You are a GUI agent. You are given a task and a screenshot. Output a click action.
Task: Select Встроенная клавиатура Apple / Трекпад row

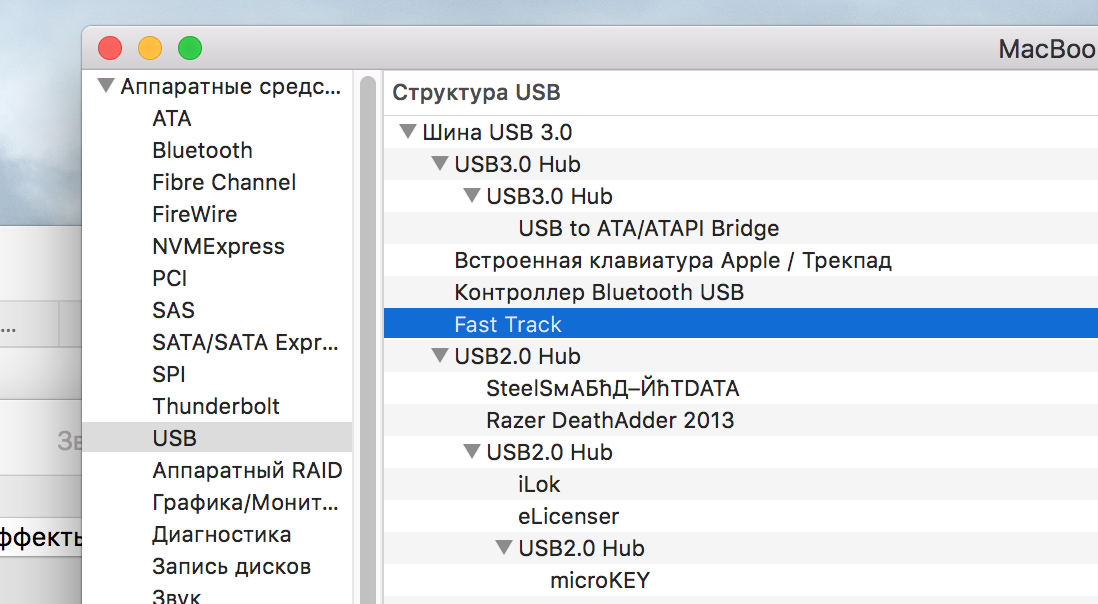(741, 260)
